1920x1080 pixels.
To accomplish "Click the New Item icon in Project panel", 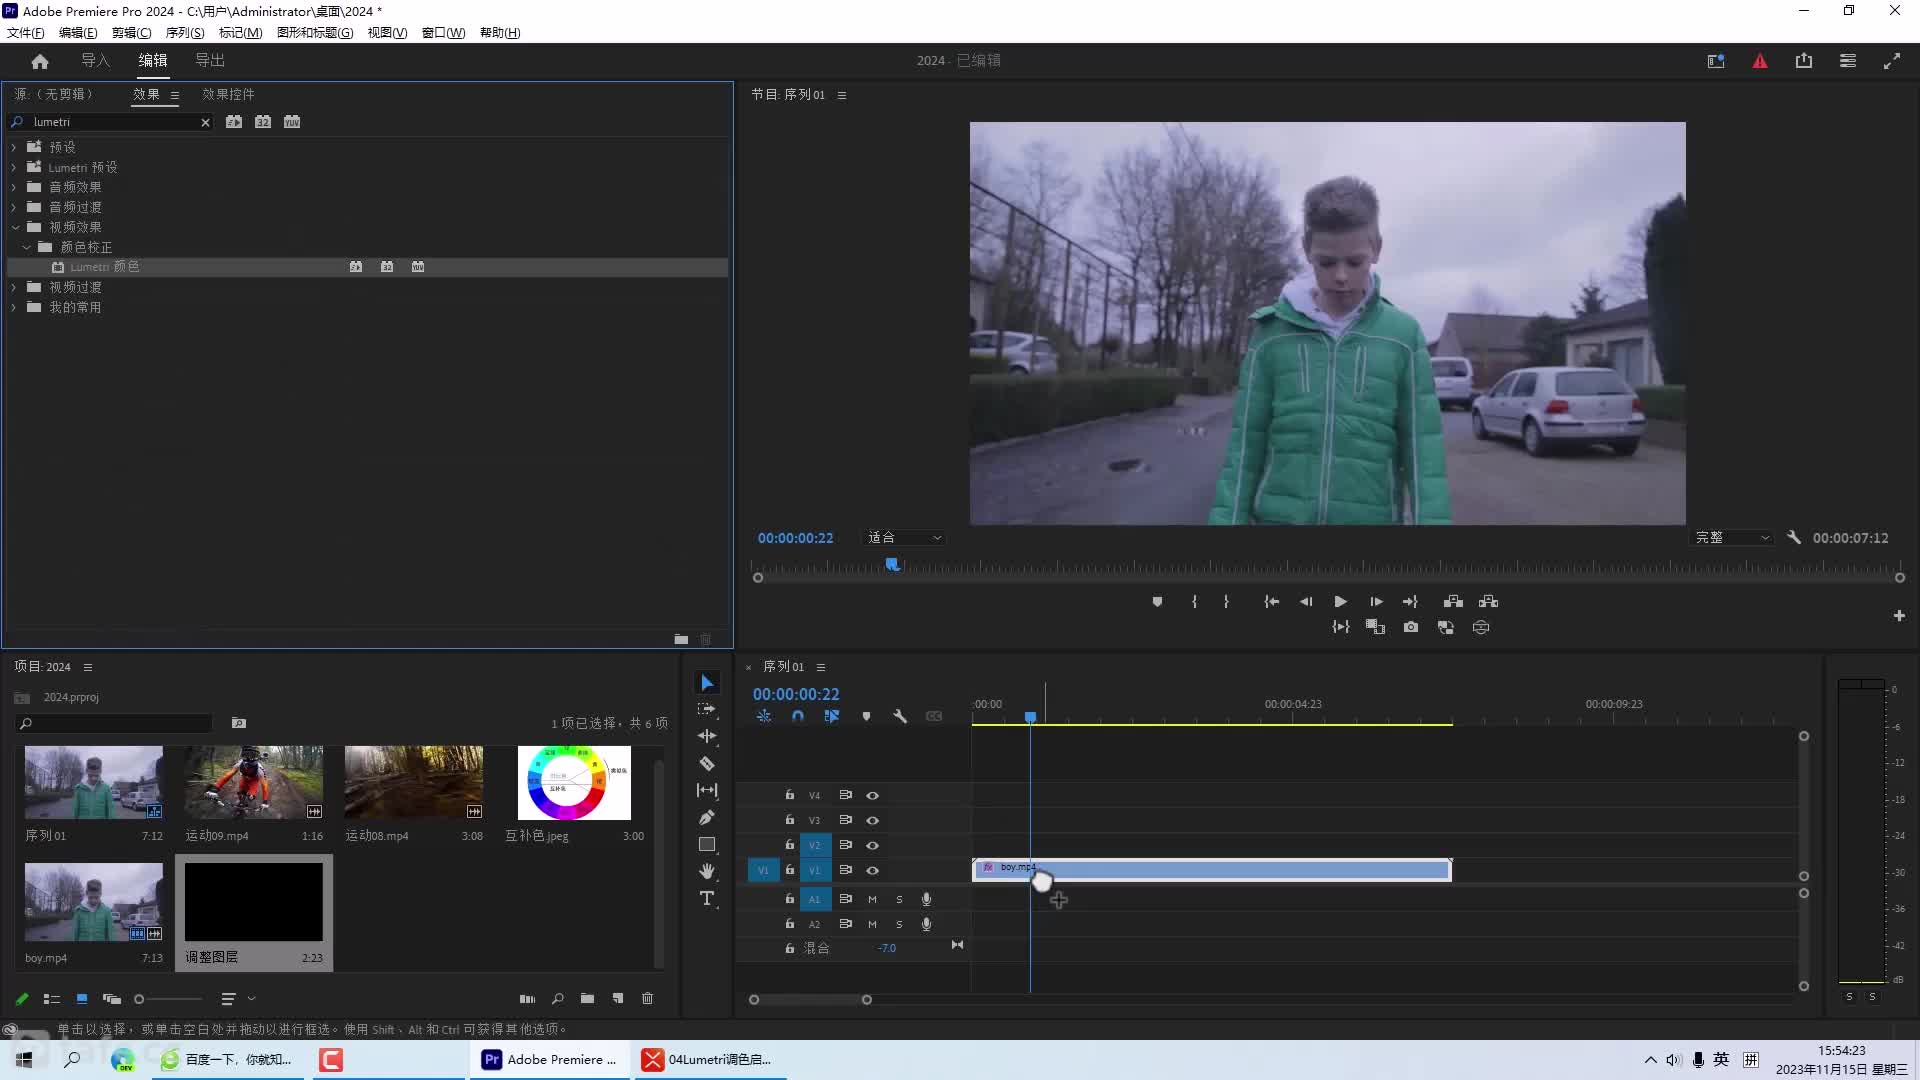I will pyautogui.click(x=618, y=998).
